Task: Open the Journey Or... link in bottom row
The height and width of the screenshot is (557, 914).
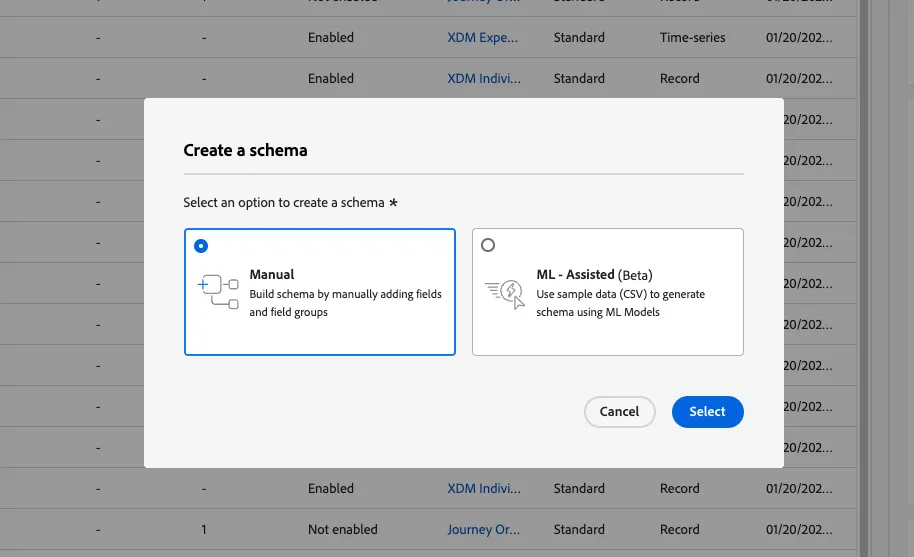Action: click(x=483, y=530)
